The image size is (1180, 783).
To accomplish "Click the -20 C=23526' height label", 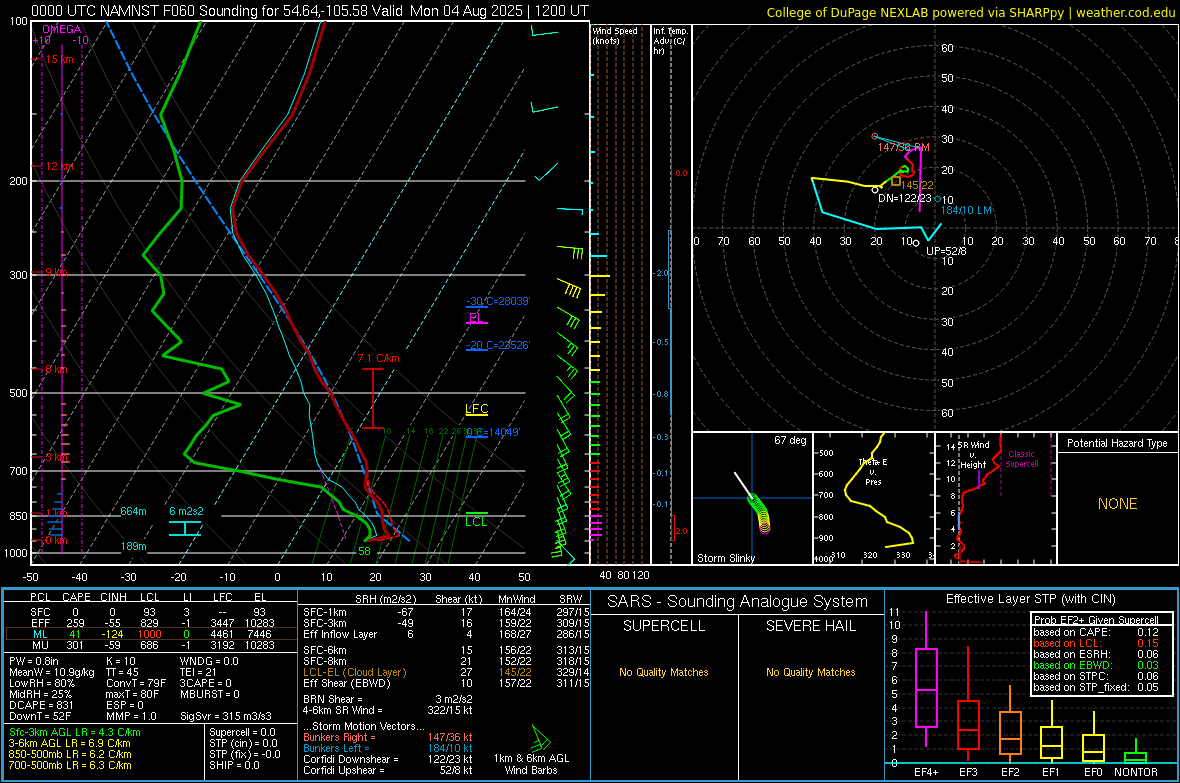I will click(498, 345).
